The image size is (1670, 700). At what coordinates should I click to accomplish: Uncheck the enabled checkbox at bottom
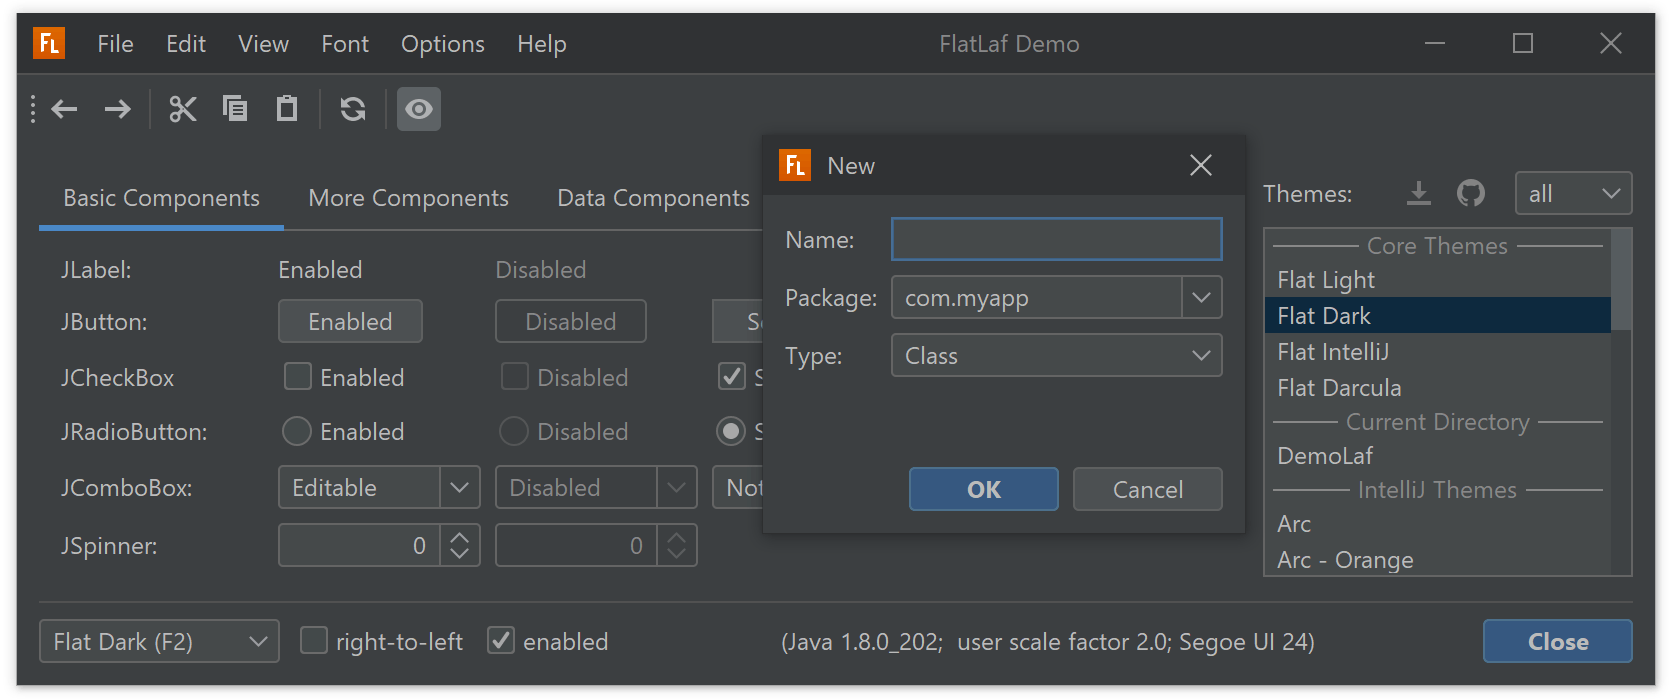point(501,640)
